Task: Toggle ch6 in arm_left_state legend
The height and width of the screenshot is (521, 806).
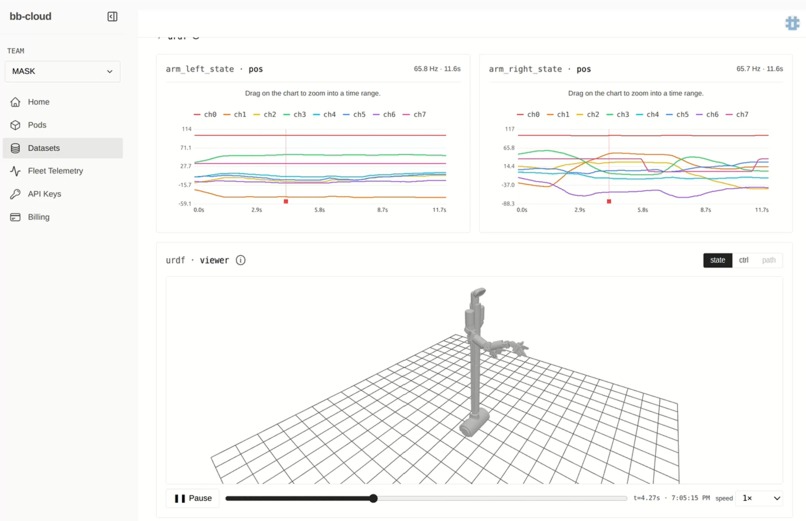Action: click(x=384, y=115)
